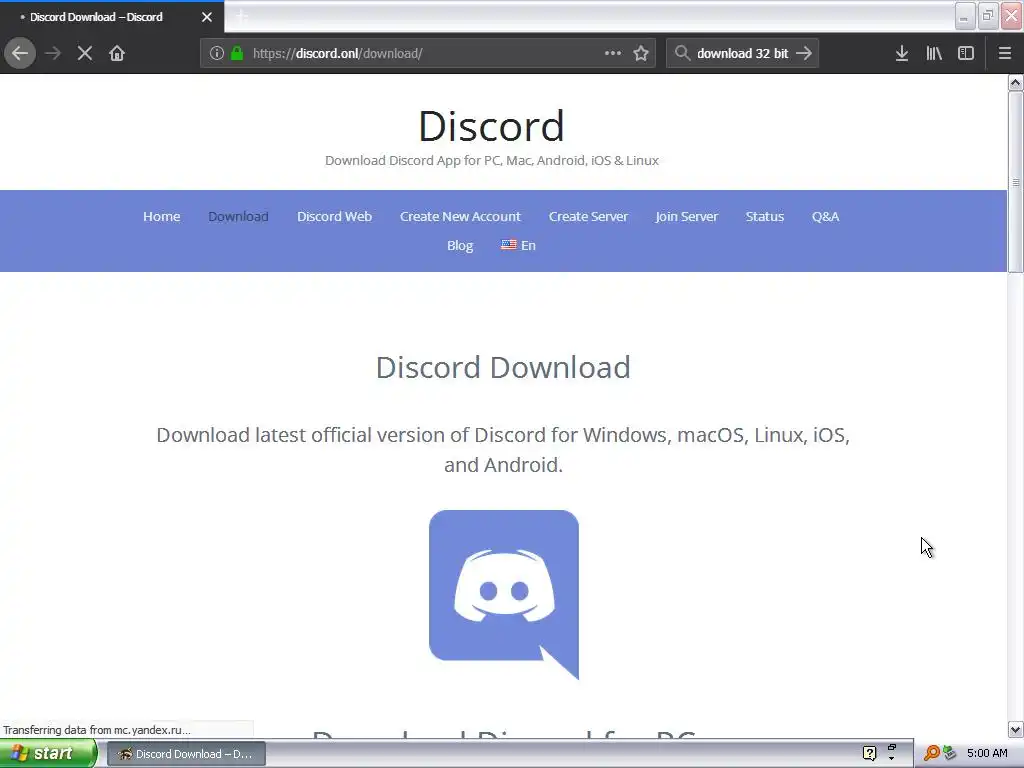Screen dimensions: 1024x768
Task: Show site information icon in address bar
Action: click(217, 53)
